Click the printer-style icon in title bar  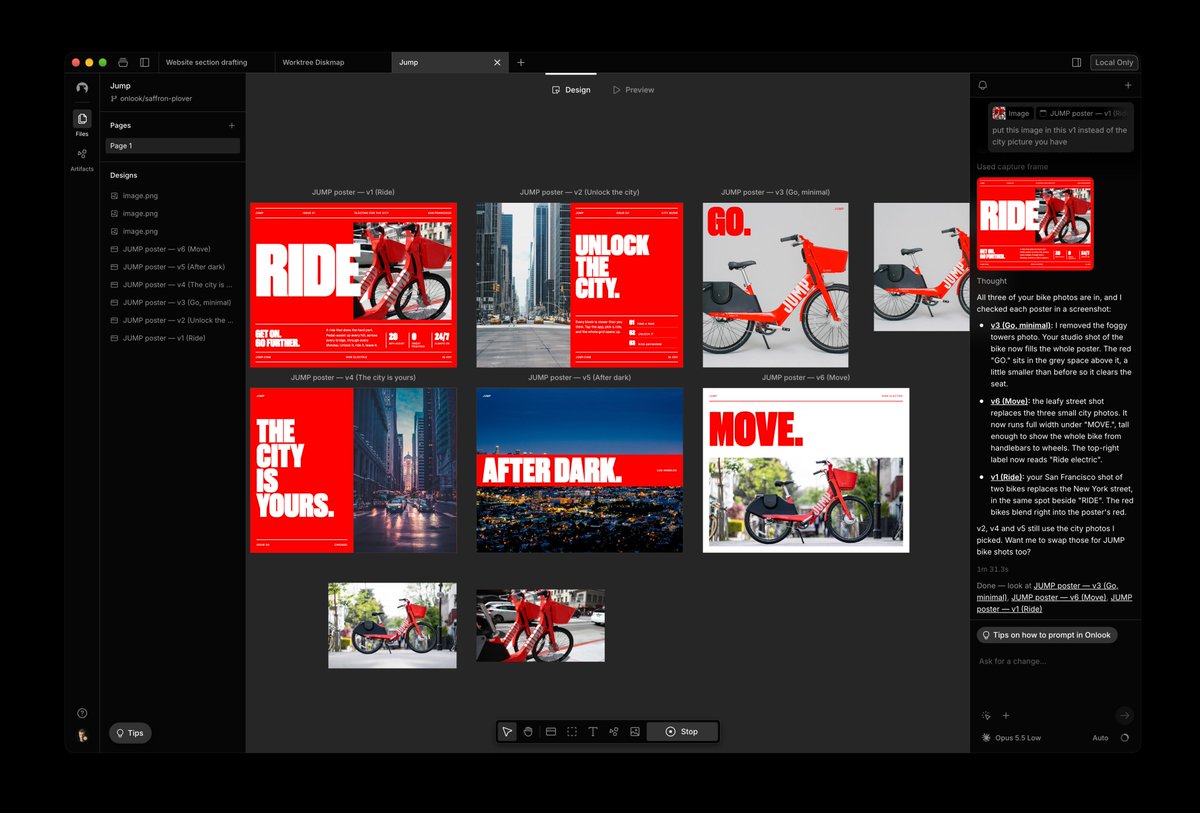tap(123, 62)
